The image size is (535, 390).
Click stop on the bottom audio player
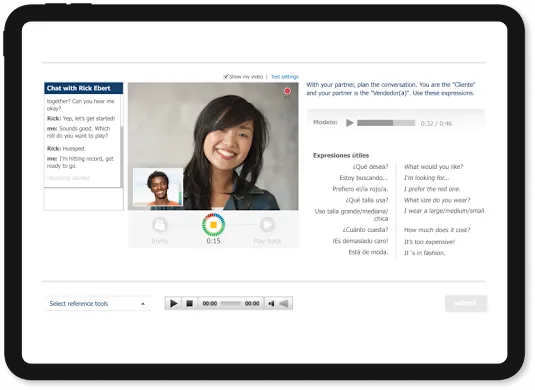[x=190, y=303]
